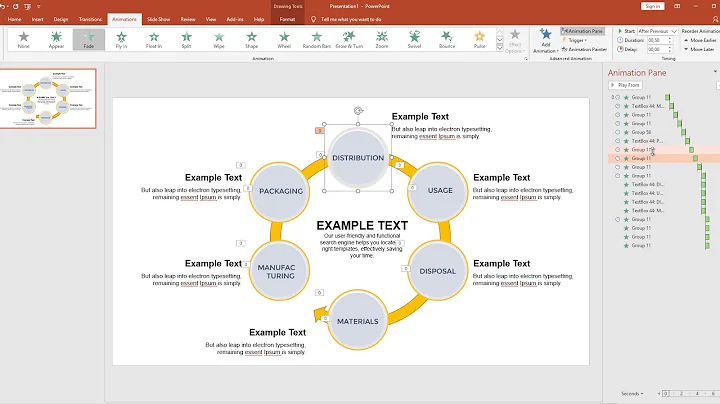720x404 pixels.
Task: Apply the Pulse emphasis animation
Action: pos(480,39)
